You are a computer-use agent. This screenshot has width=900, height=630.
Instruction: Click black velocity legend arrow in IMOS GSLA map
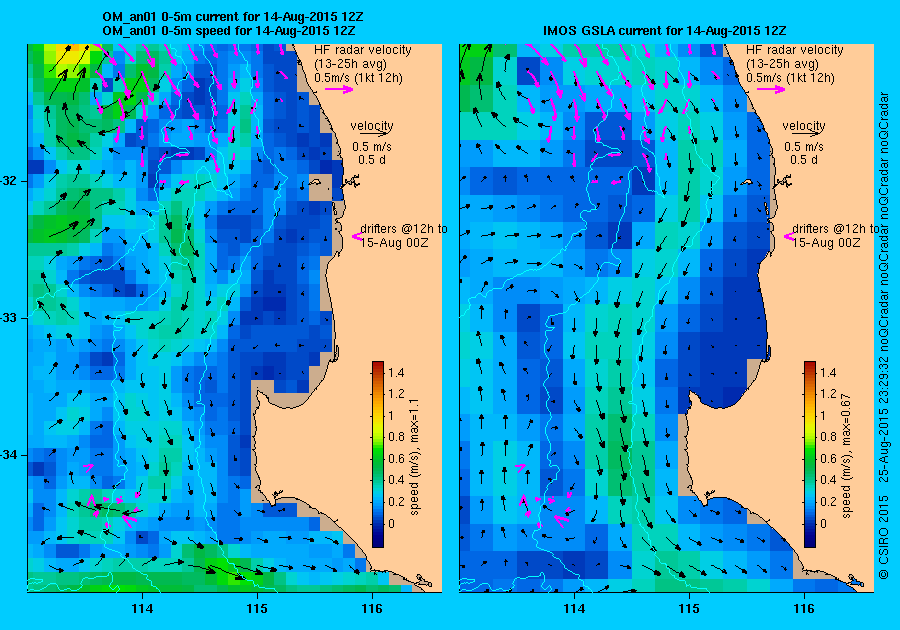pos(808,133)
